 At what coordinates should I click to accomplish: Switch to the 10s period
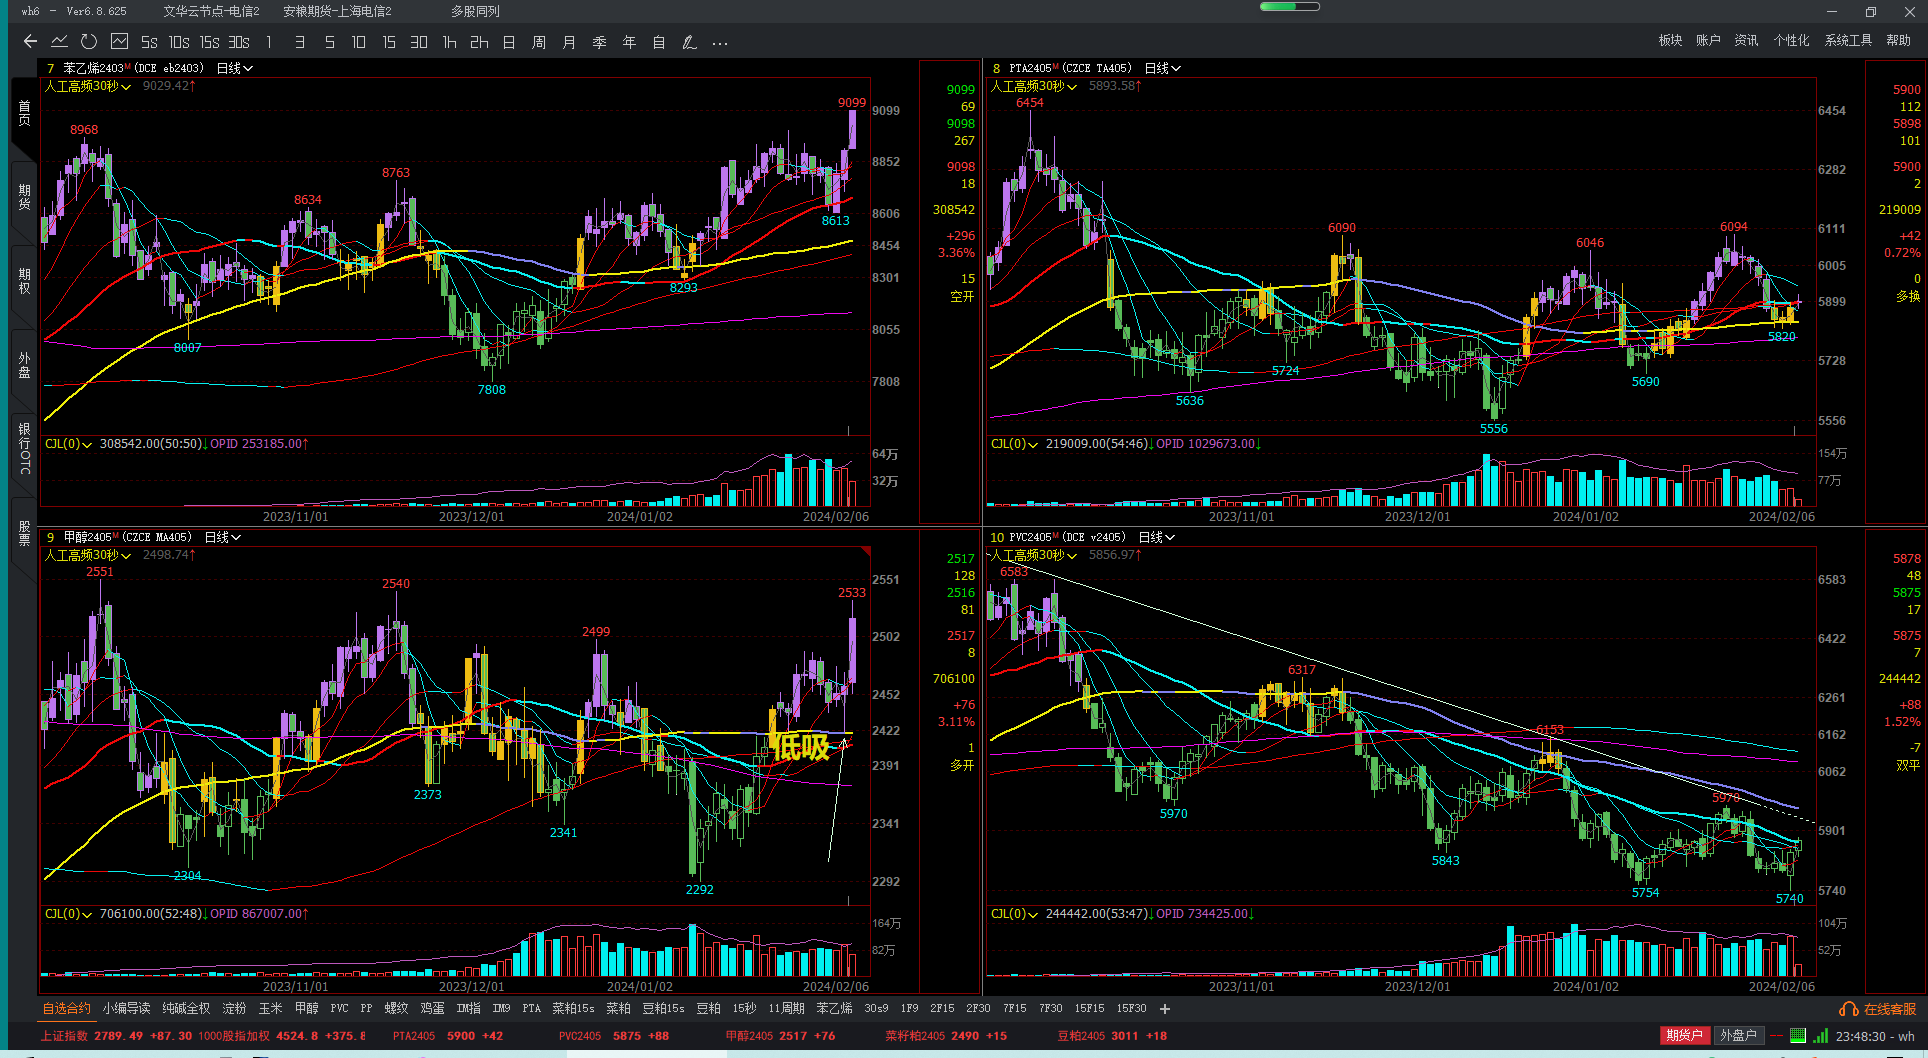click(x=179, y=42)
